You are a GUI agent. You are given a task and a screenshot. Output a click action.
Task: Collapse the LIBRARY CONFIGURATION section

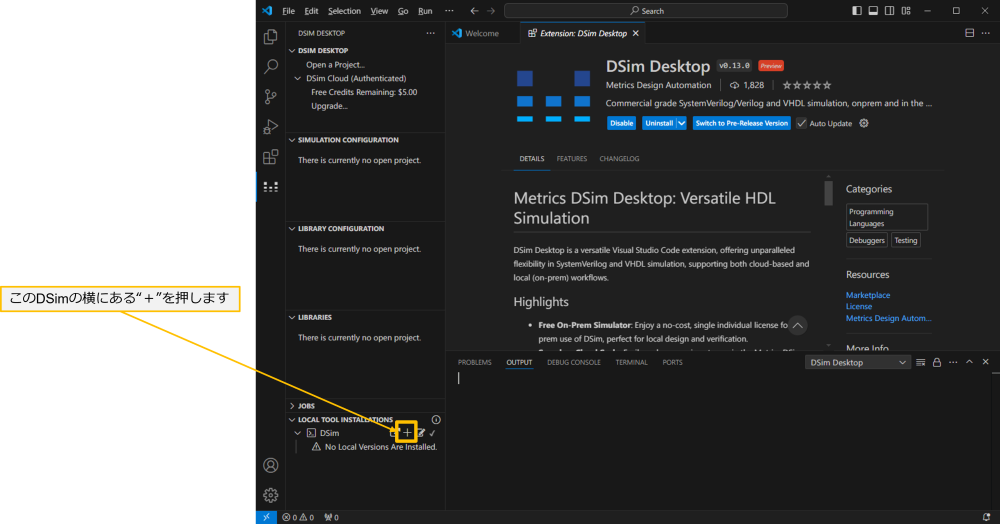[292, 228]
